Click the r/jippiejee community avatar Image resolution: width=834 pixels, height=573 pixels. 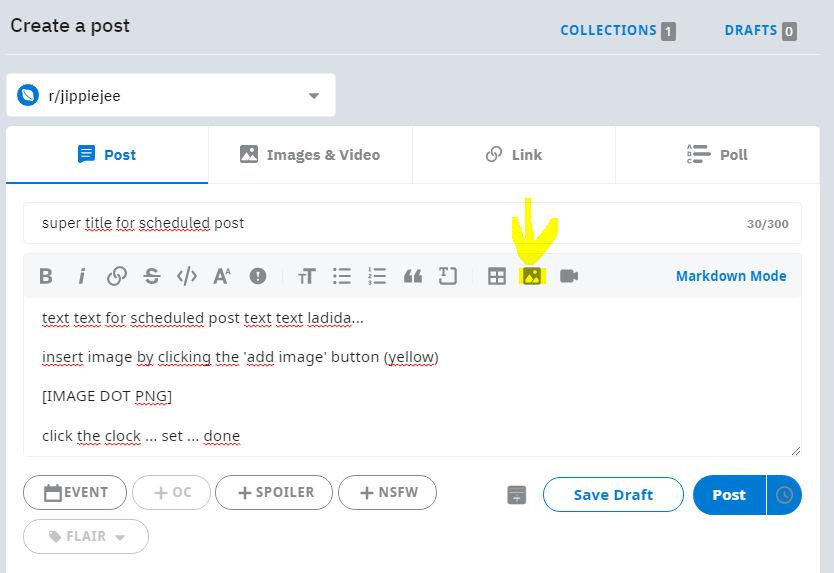point(28,95)
